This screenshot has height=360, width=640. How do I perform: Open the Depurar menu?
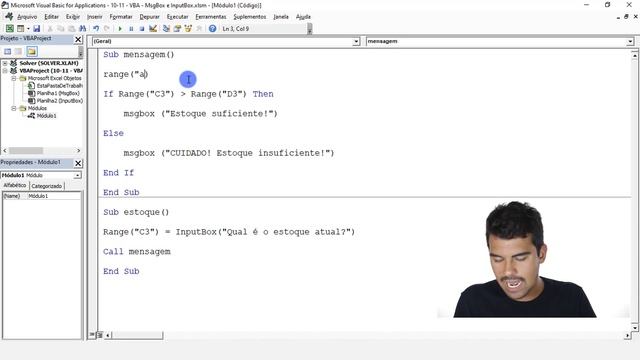pyautogui.click(x=149, y=17)
